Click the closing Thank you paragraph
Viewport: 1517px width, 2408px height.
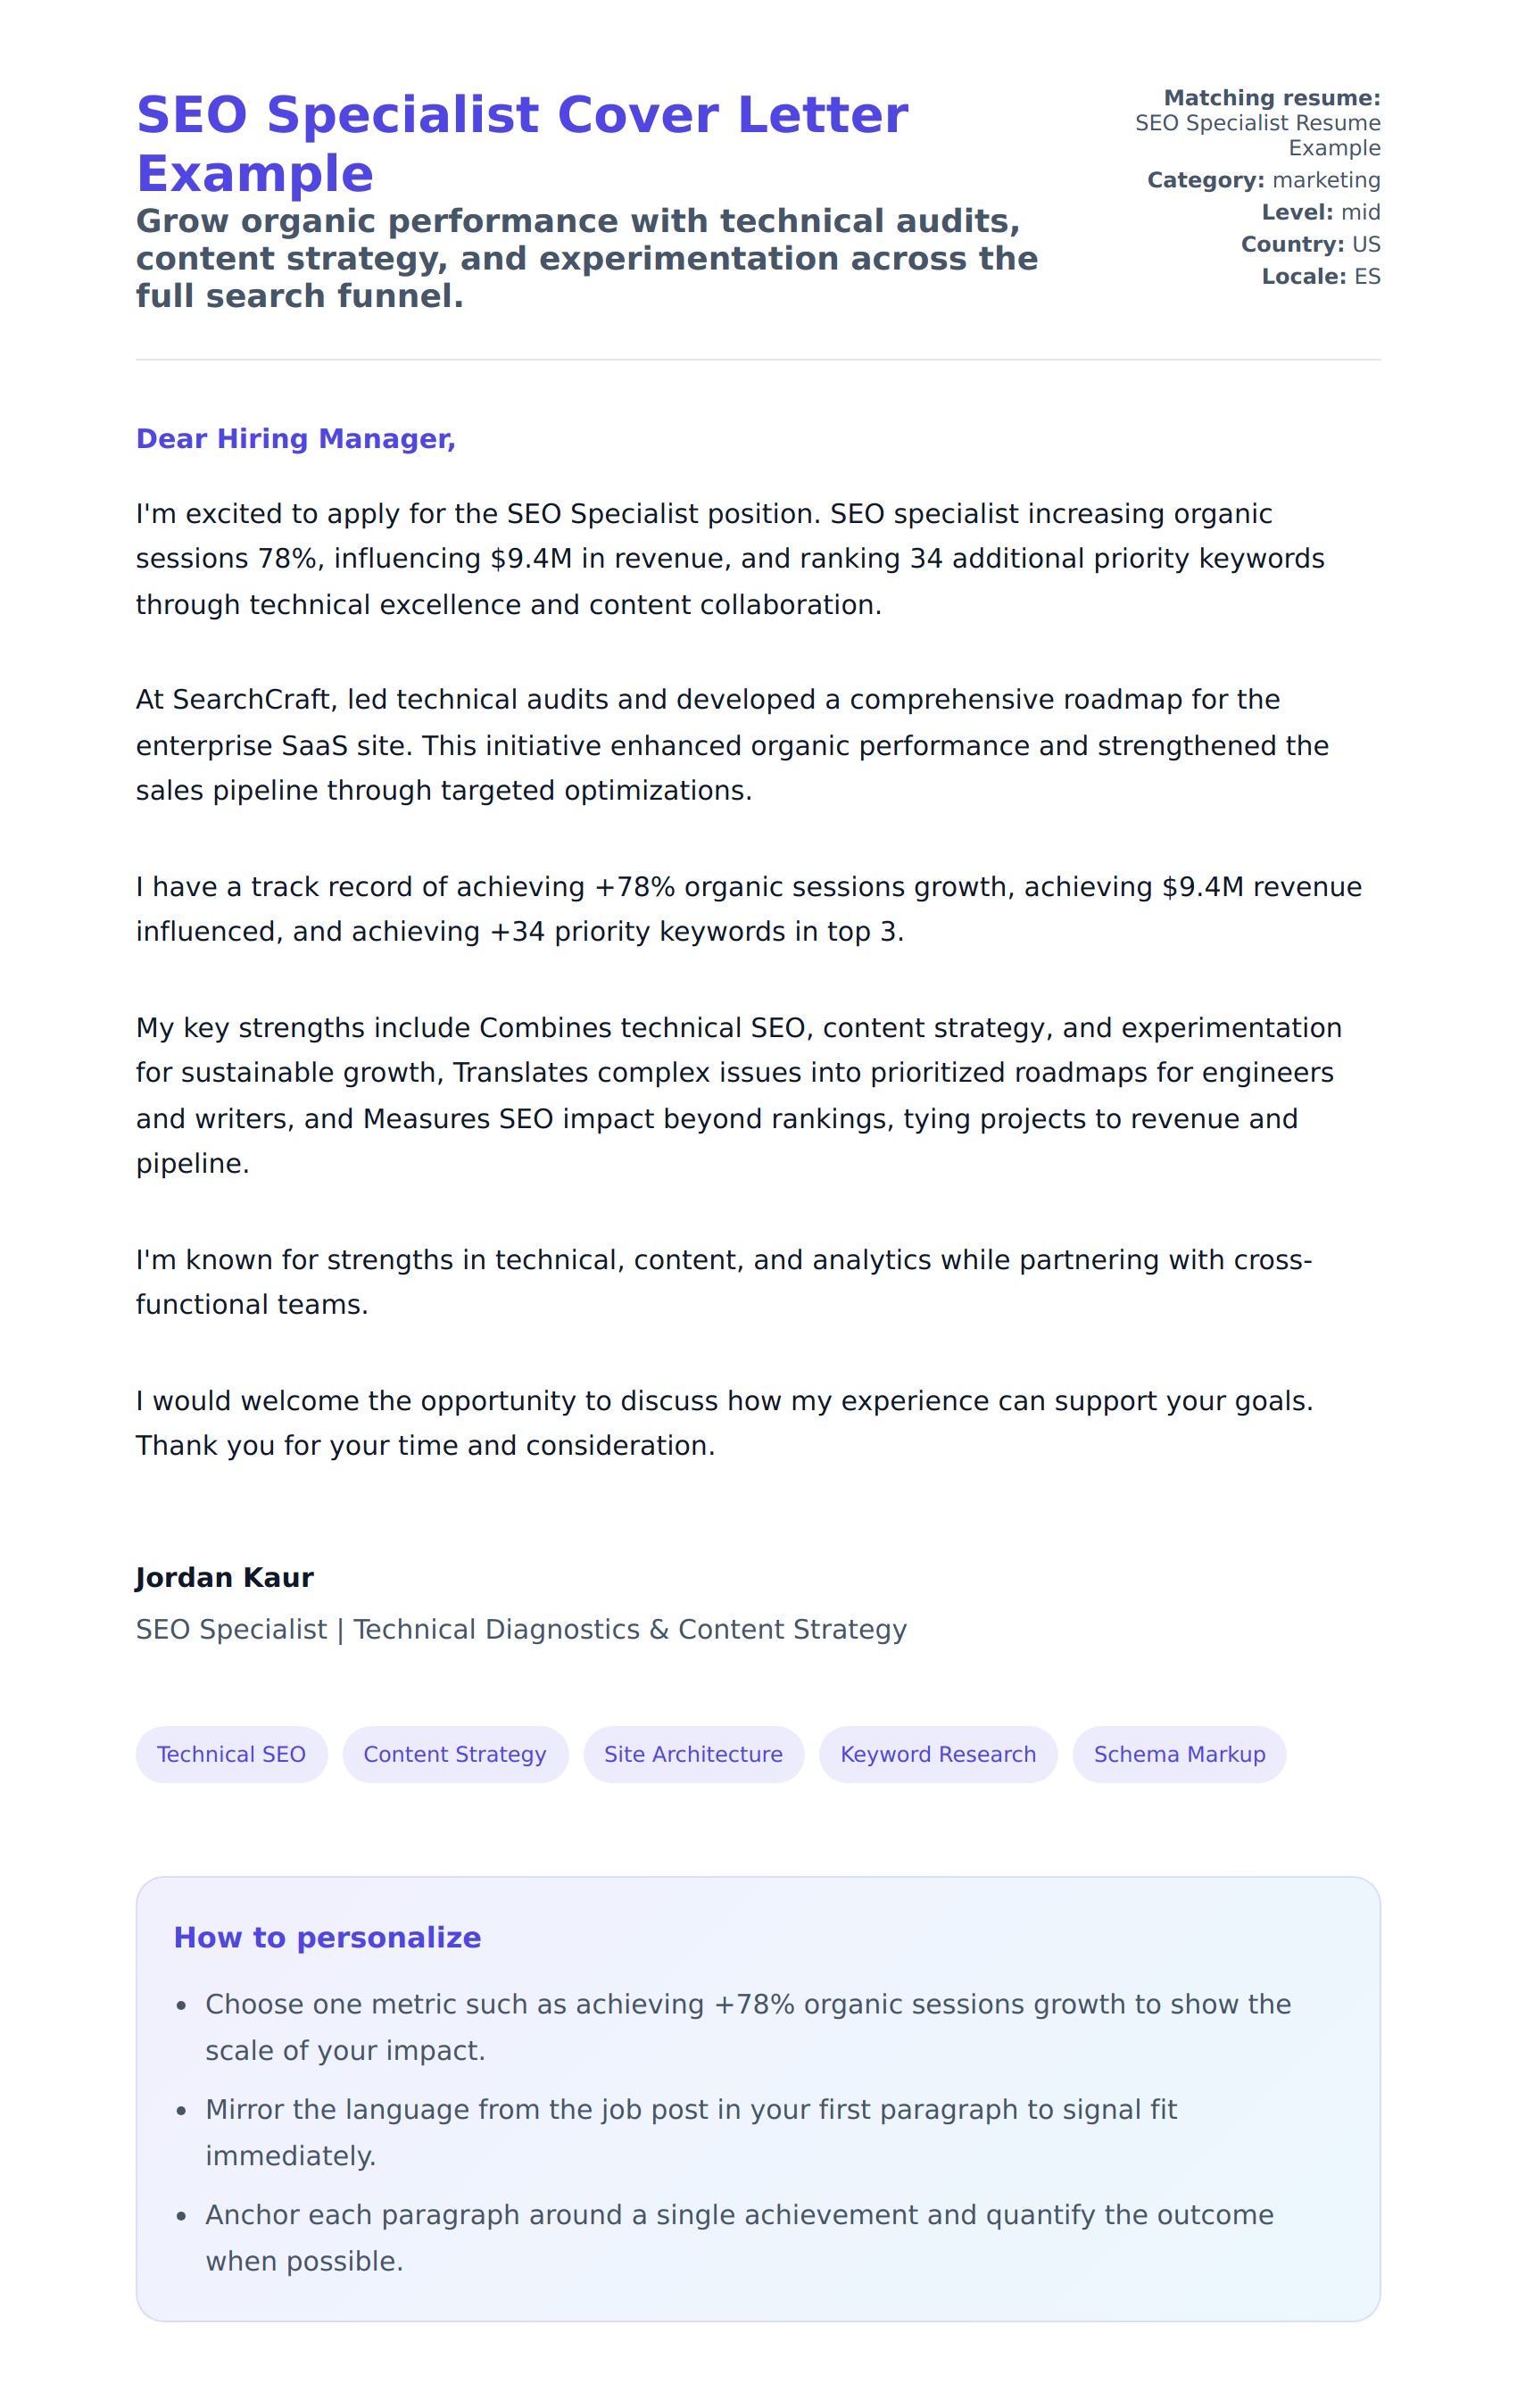[x=724, y=1423]
